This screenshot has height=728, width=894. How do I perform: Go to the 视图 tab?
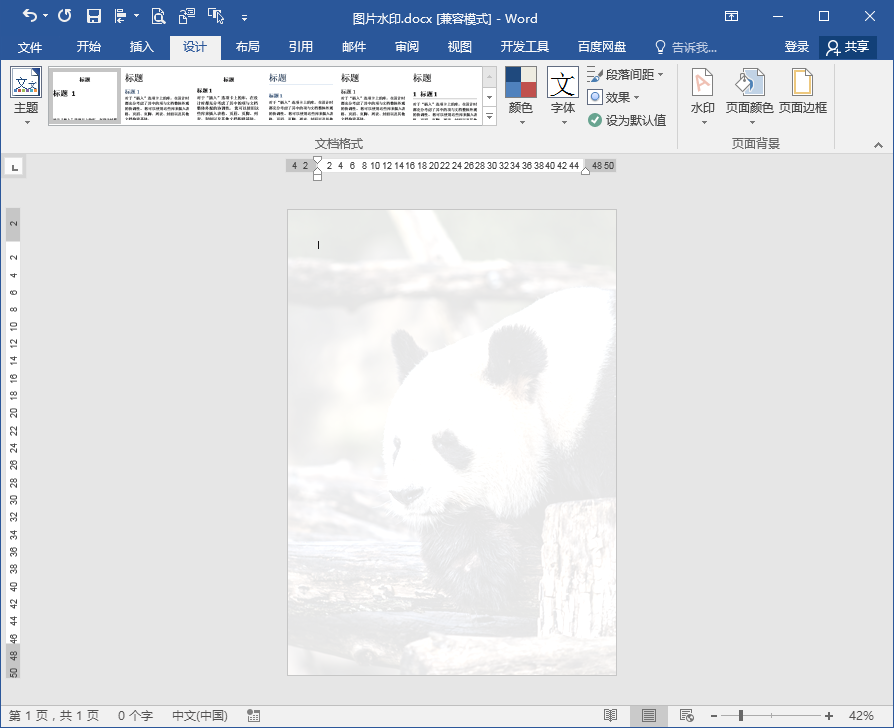point(460,47)
